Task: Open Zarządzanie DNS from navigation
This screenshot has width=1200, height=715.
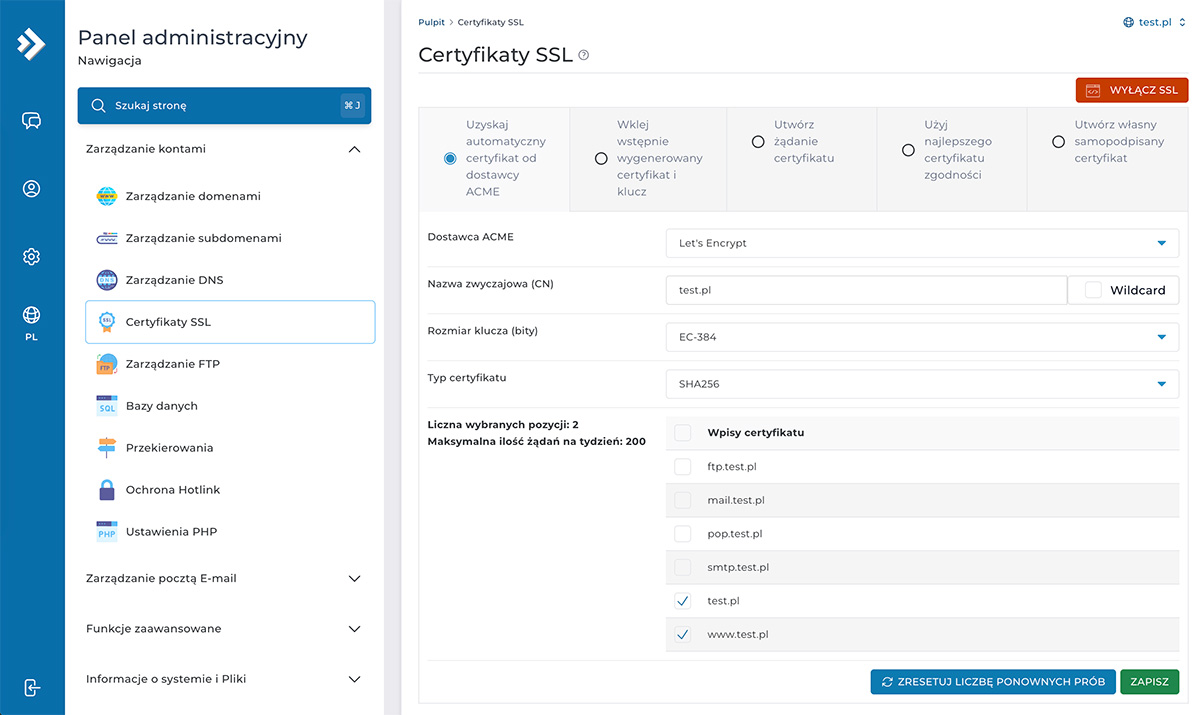Action: click(x=174, y=280)
